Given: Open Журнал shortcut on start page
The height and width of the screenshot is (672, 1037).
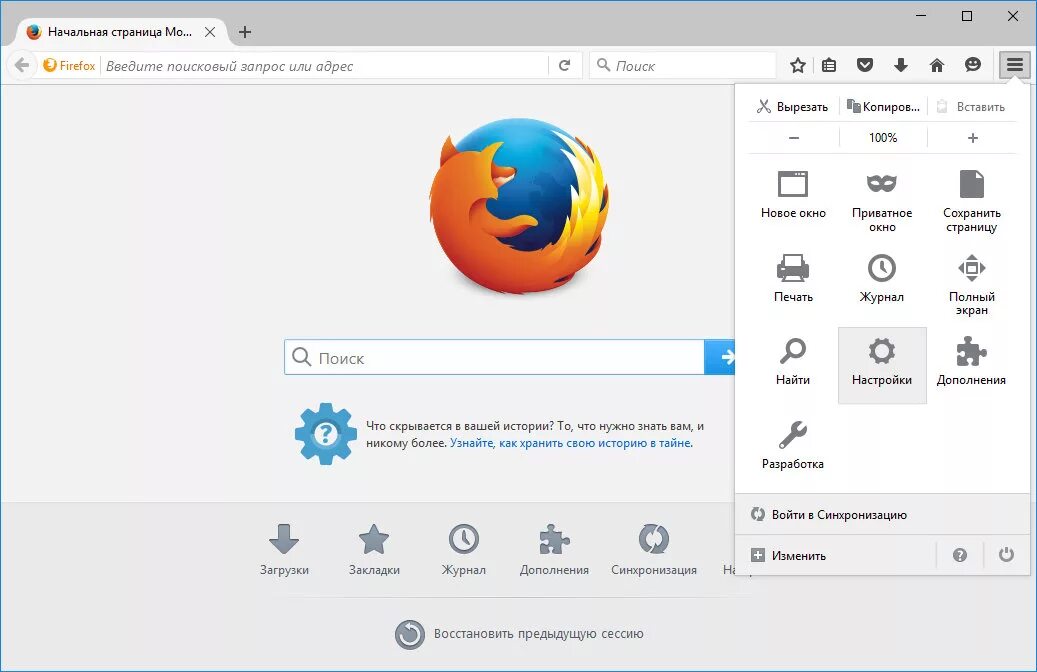Looking at the screenshot, I should click(464, 548).
